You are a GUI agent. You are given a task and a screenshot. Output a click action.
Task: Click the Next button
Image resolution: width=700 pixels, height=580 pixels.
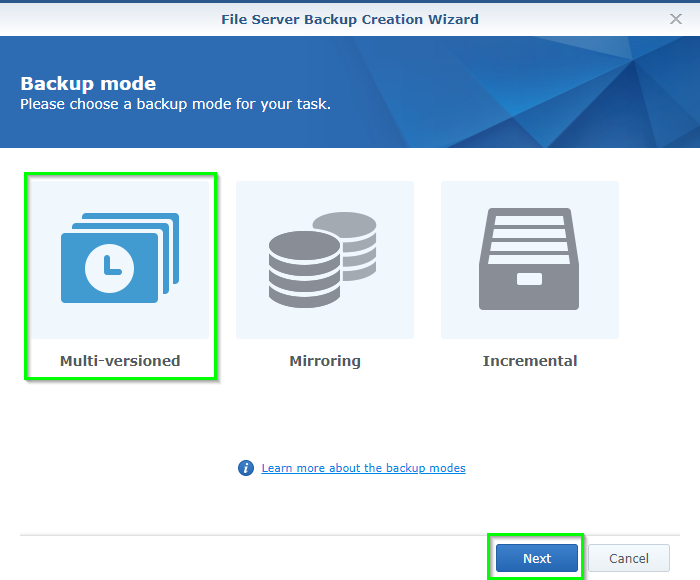[537, 558]
